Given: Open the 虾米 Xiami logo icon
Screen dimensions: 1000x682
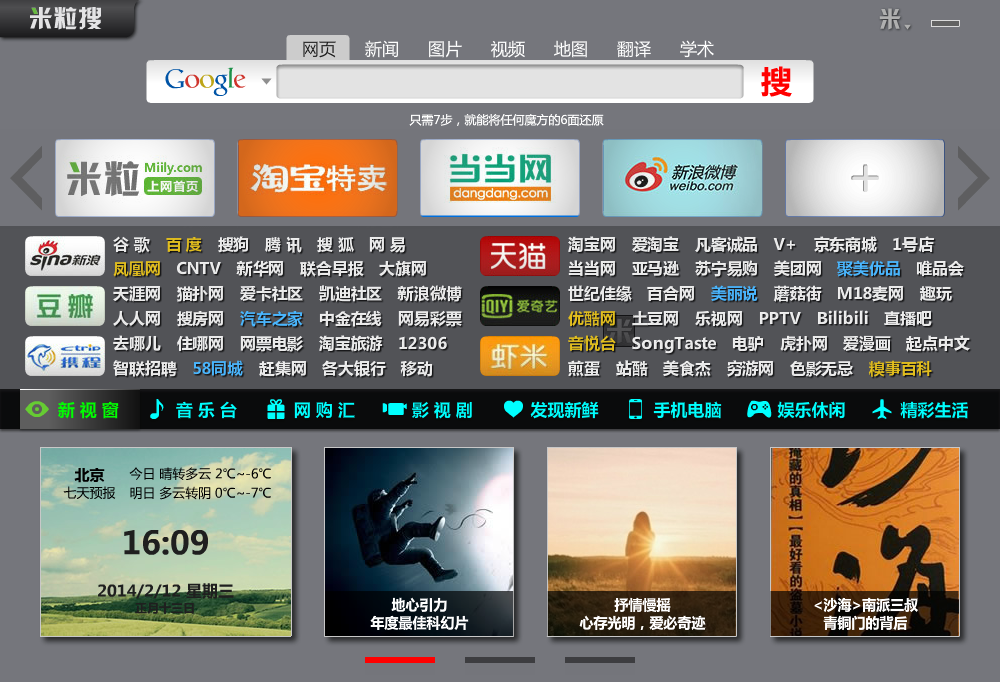Looking at the screenshot, I should tap(520, 356).
